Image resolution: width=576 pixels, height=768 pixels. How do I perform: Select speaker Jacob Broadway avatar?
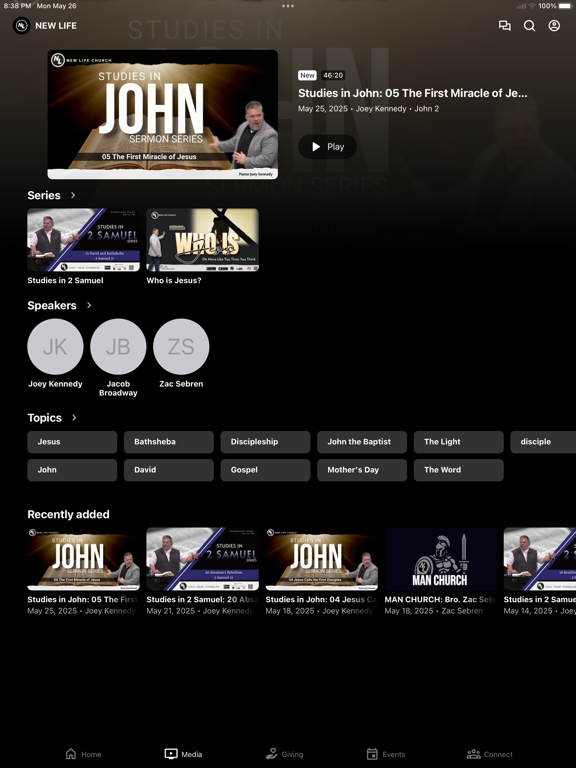click(x=118, y=347)
